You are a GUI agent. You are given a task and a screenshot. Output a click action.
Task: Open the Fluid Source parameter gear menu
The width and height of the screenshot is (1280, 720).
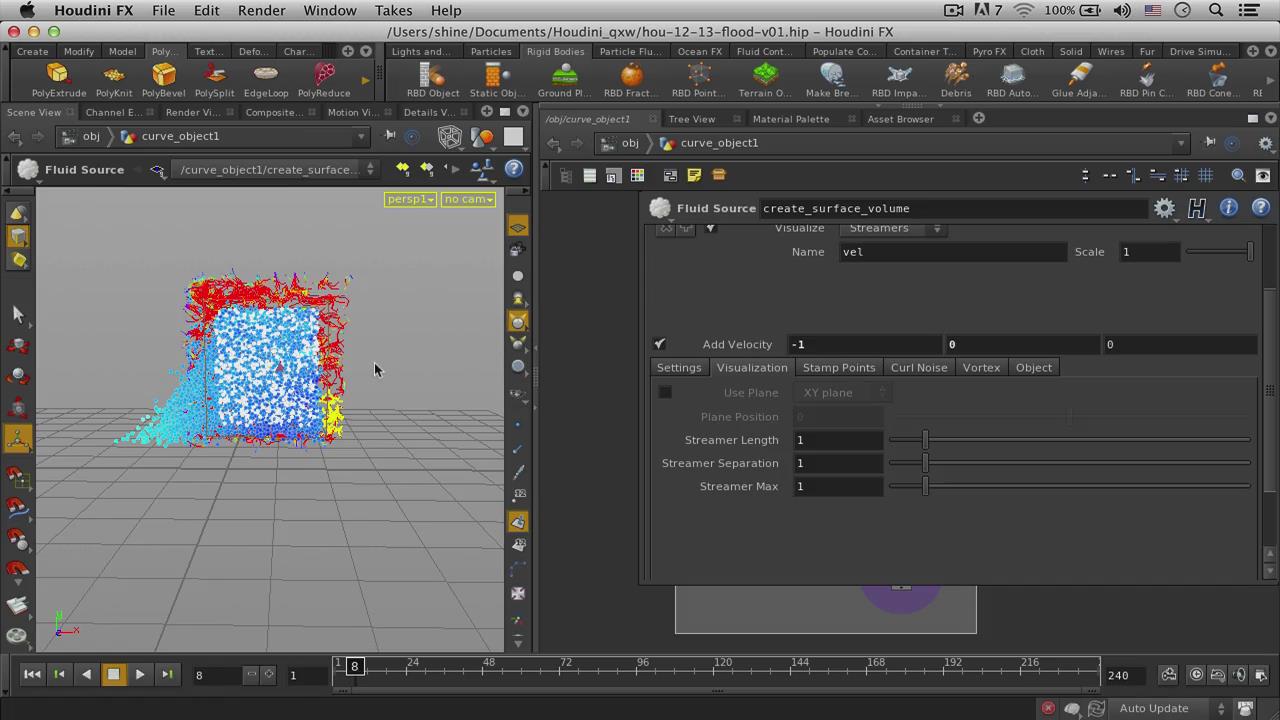1165,208
